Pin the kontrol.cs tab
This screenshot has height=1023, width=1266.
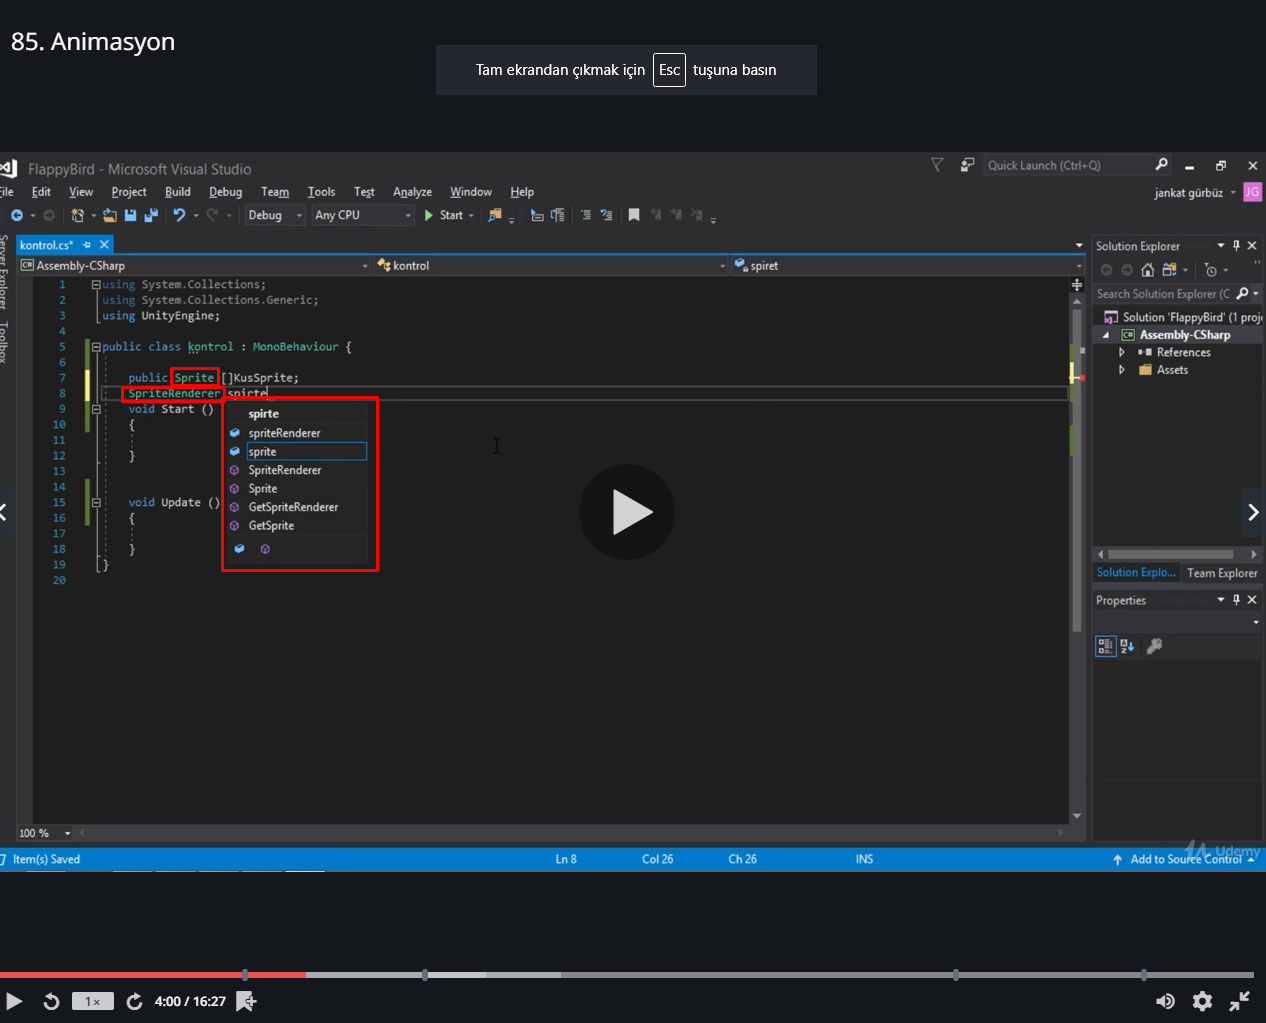tap(87, 245)
